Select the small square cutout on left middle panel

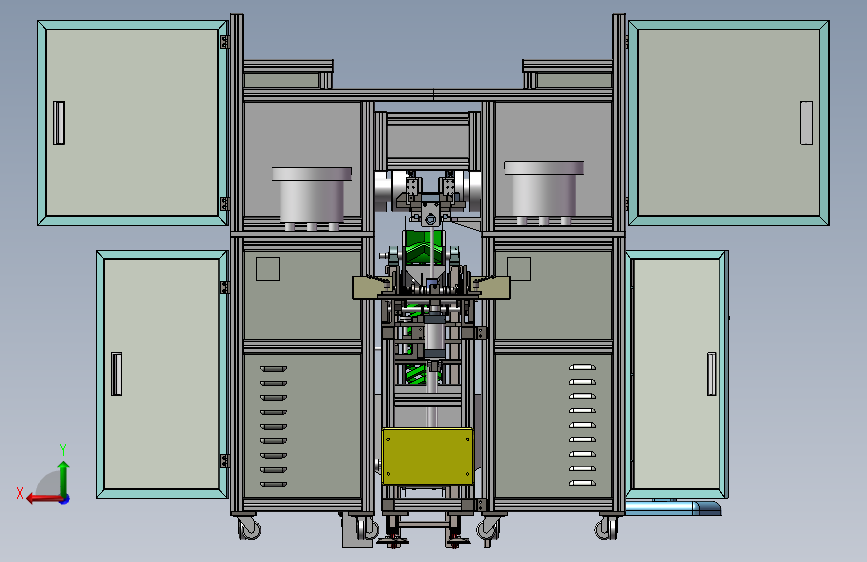tap(268, 269)
